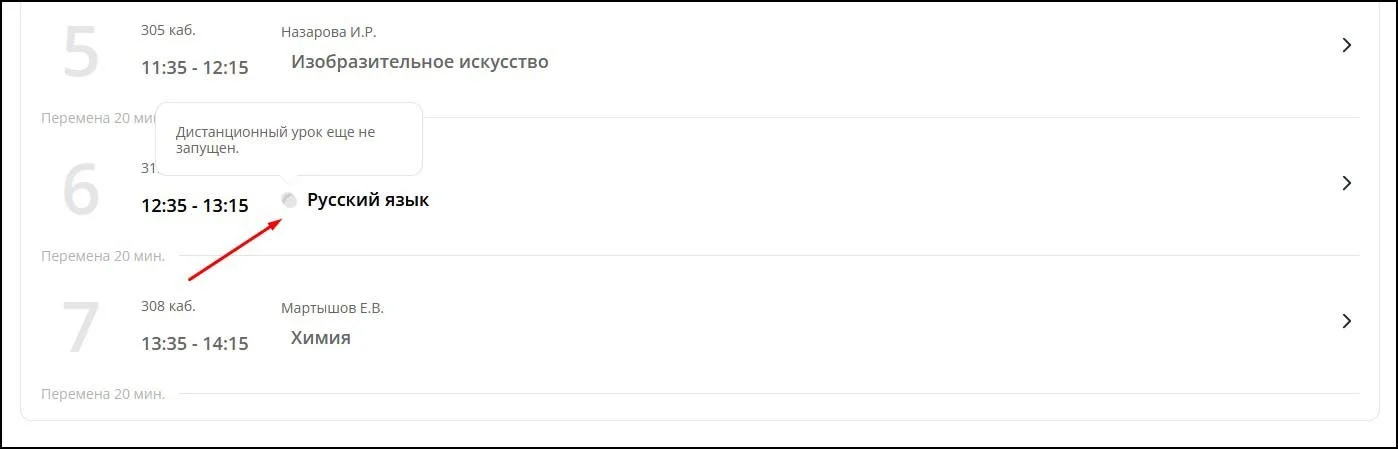
Task: Click teacher name Мартышов Е.В.
Action: (x=332, y=308)
